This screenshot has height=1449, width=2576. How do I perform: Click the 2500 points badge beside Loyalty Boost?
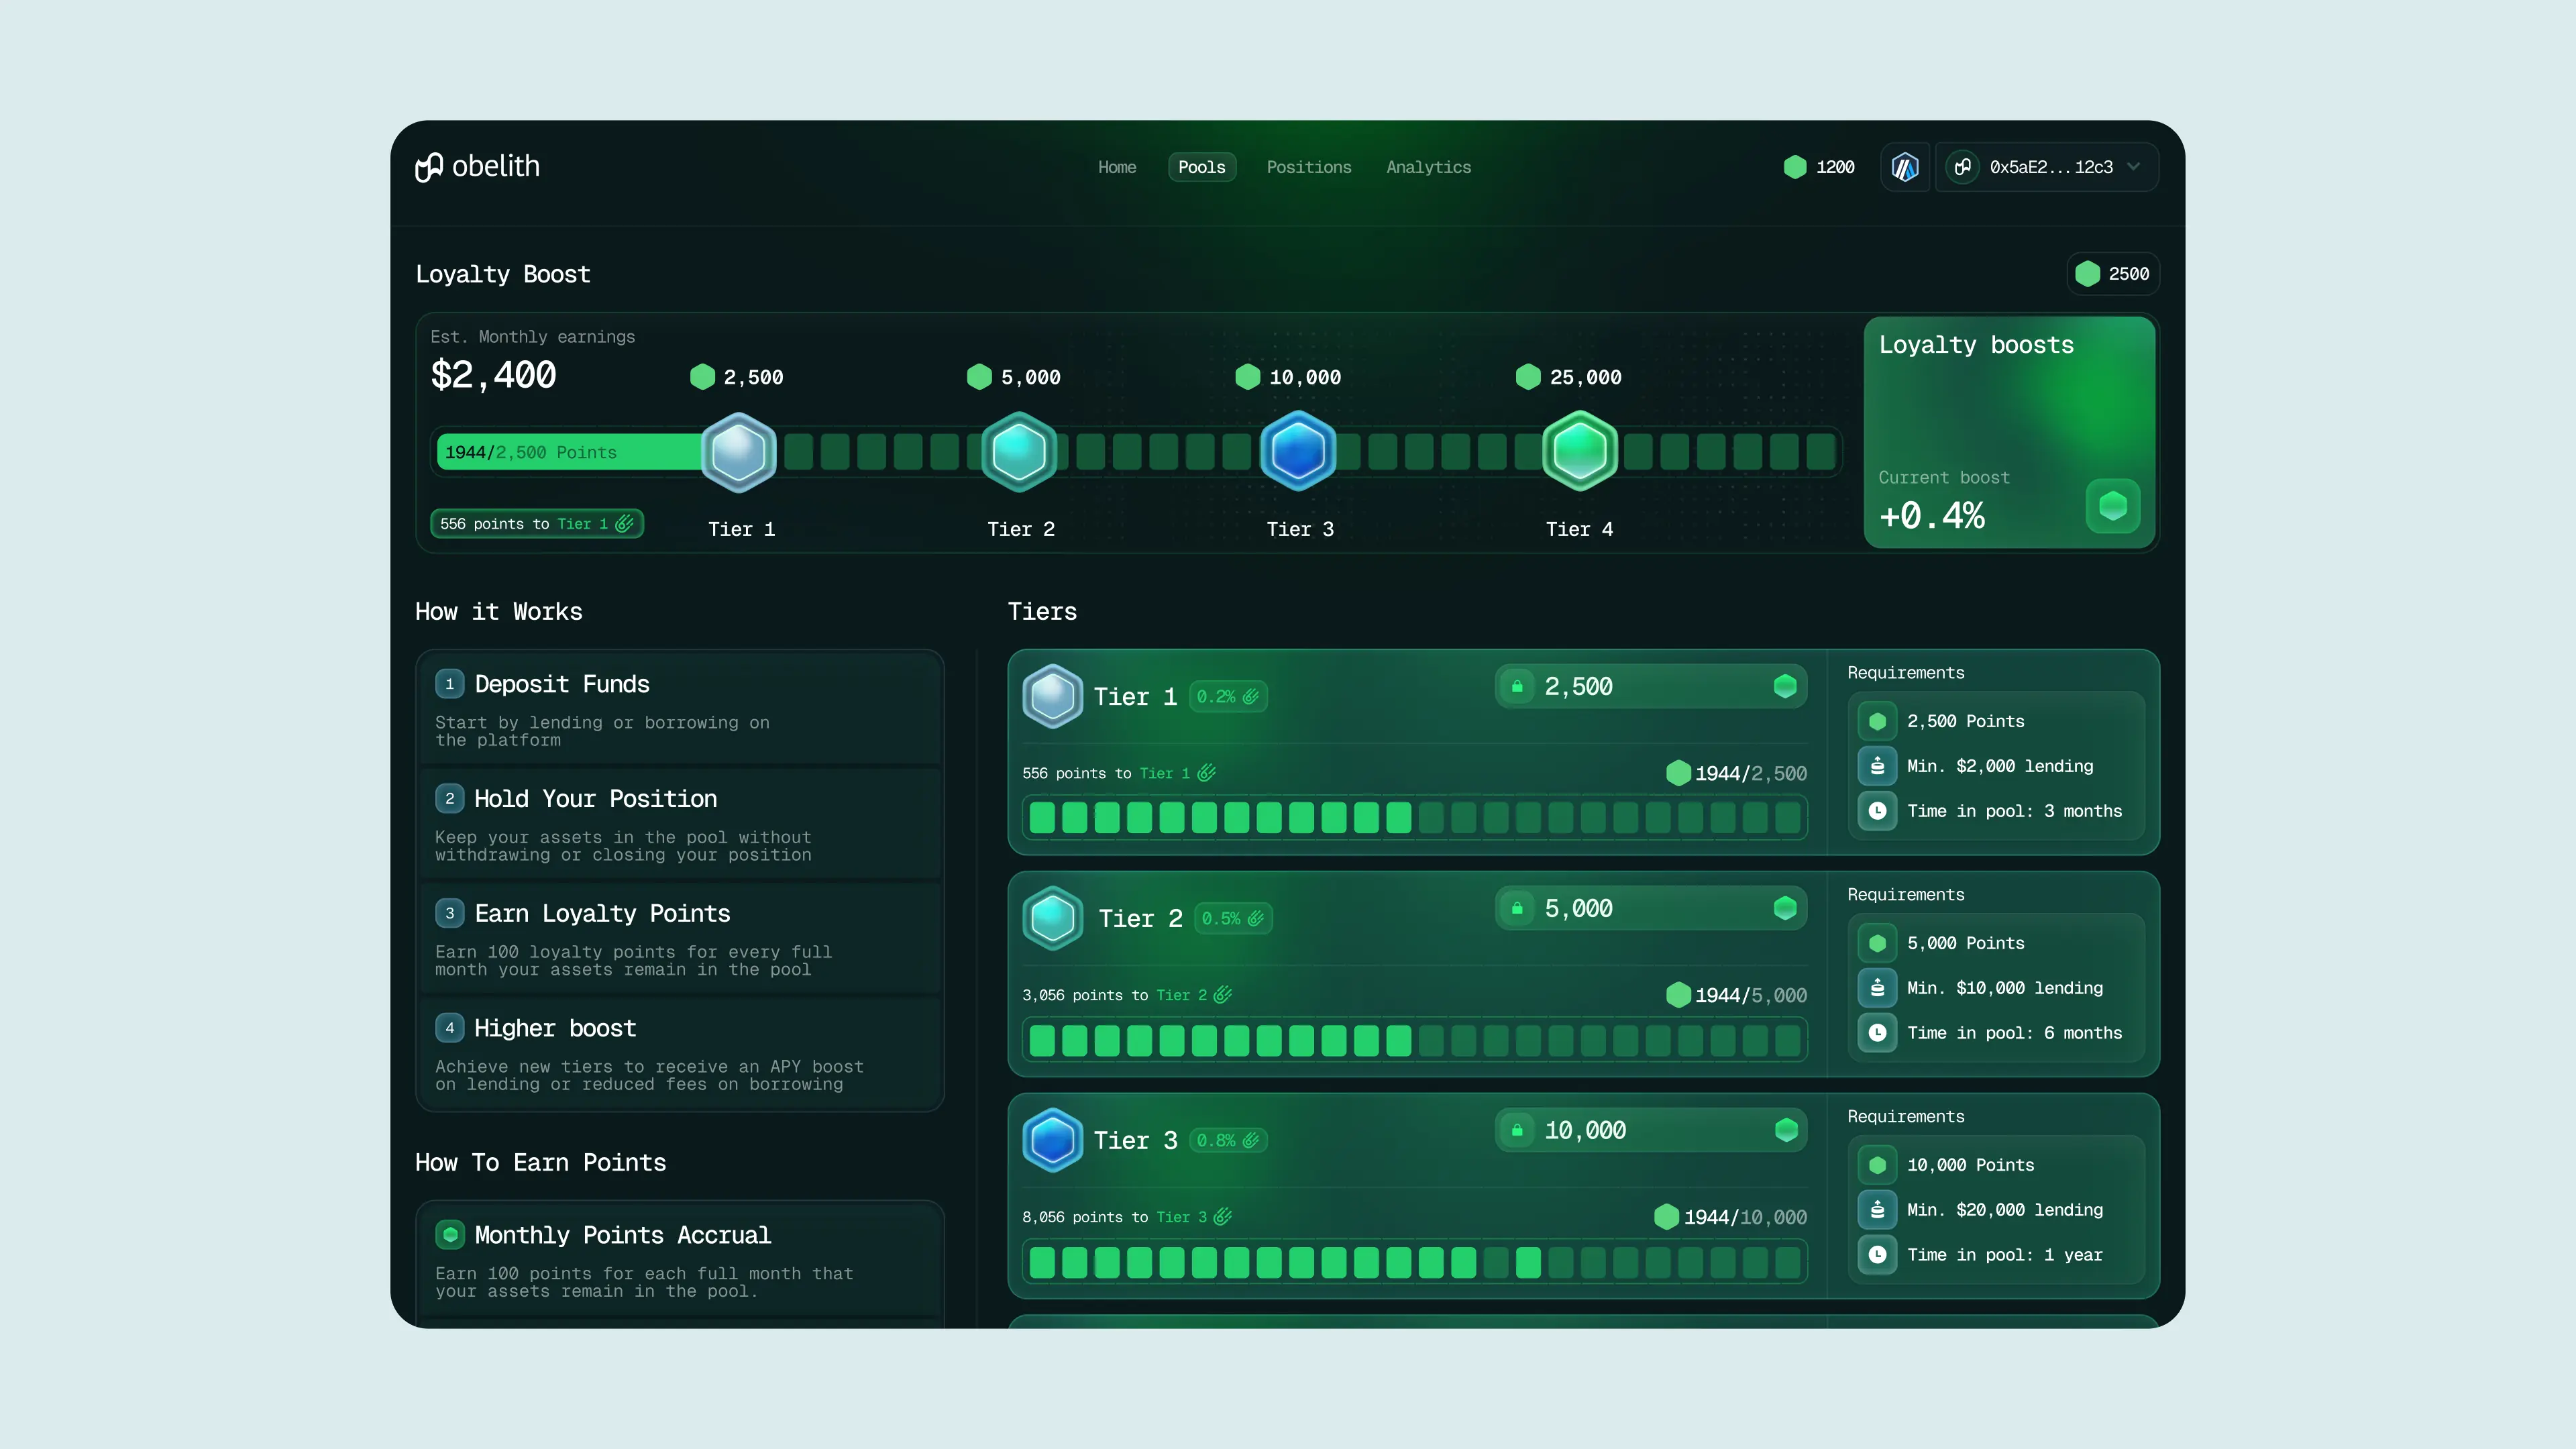[x=2112, y=274]
